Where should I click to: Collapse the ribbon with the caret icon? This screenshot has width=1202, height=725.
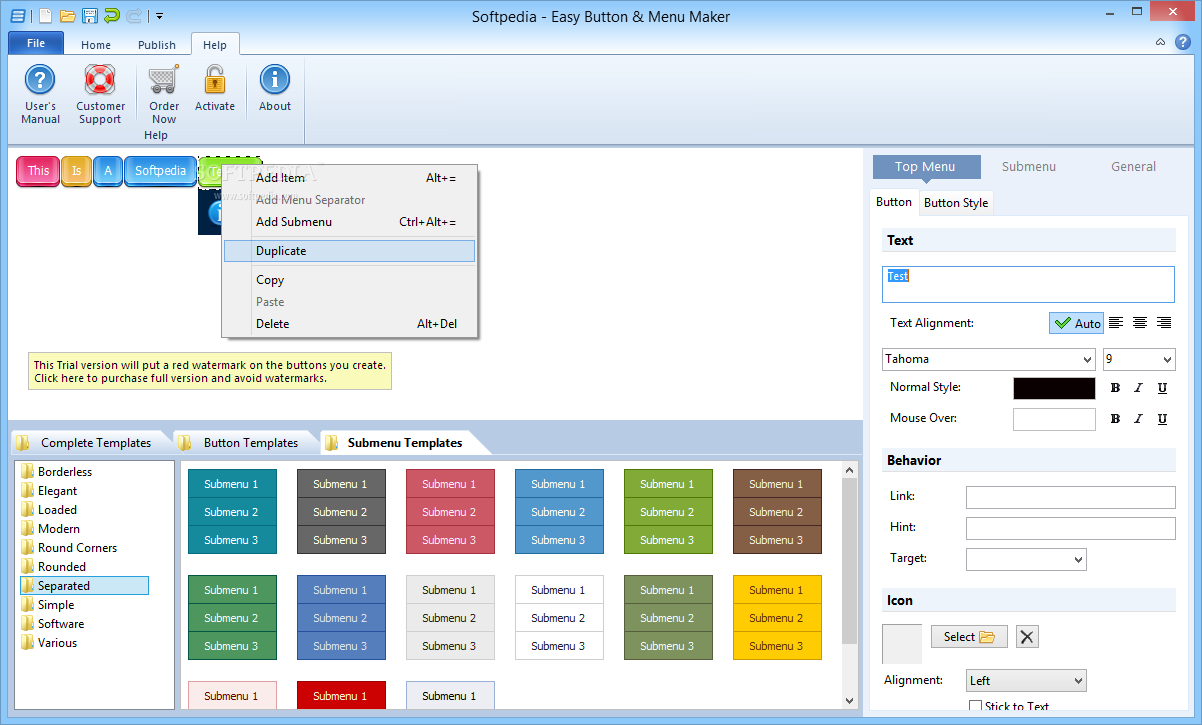click(x=1160, y=43)
